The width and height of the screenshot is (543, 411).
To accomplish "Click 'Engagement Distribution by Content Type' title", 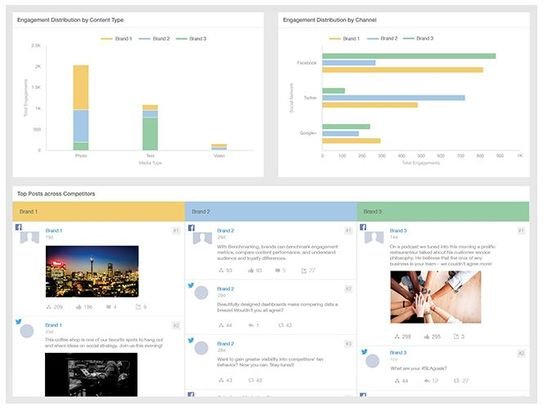I will pos(70,20).
